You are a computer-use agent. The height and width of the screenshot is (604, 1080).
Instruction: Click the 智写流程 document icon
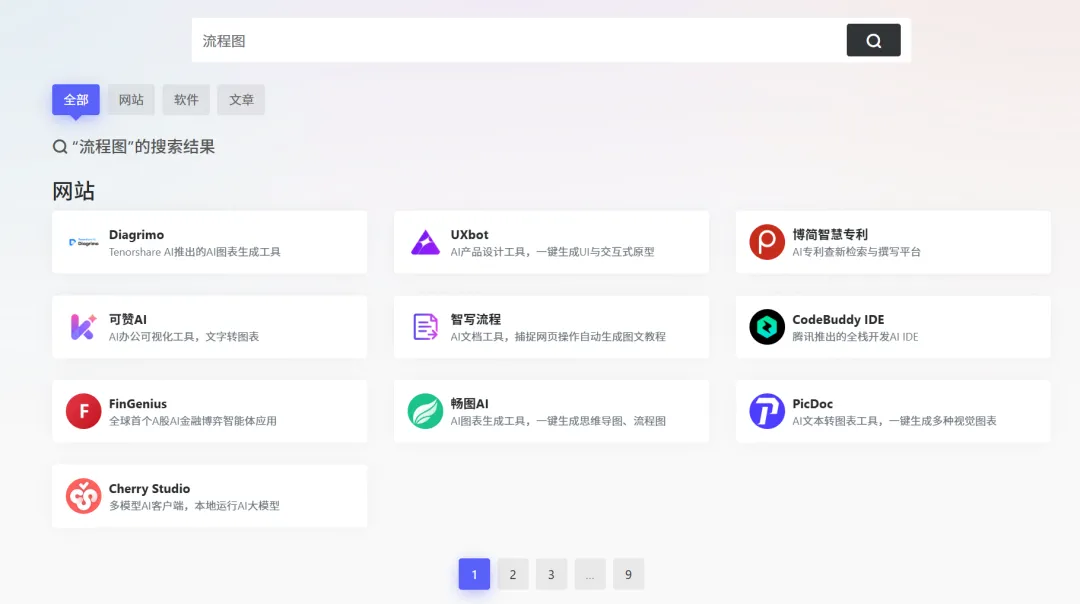pyautogui.click(x=425, y=327)
